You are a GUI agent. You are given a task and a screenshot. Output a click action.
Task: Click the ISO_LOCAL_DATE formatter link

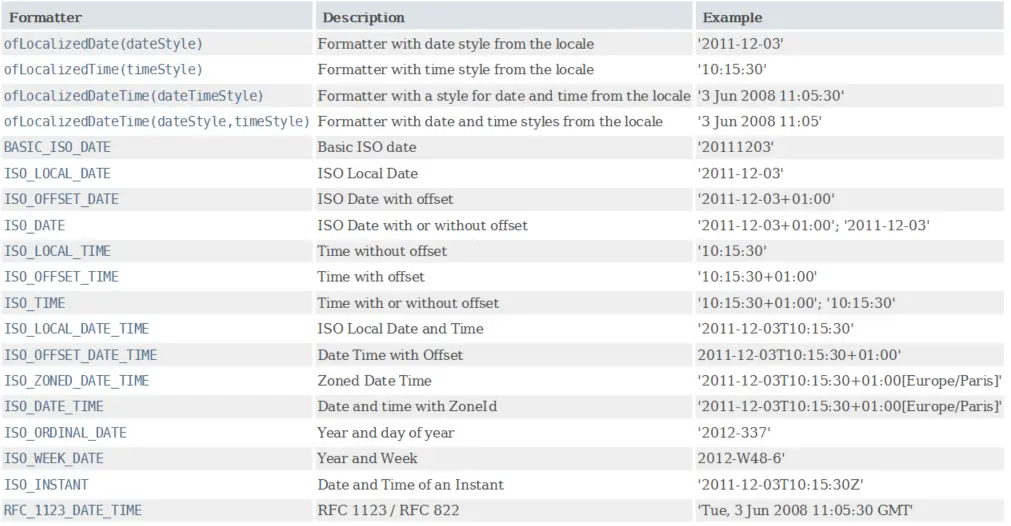click(x=57, y=174)
